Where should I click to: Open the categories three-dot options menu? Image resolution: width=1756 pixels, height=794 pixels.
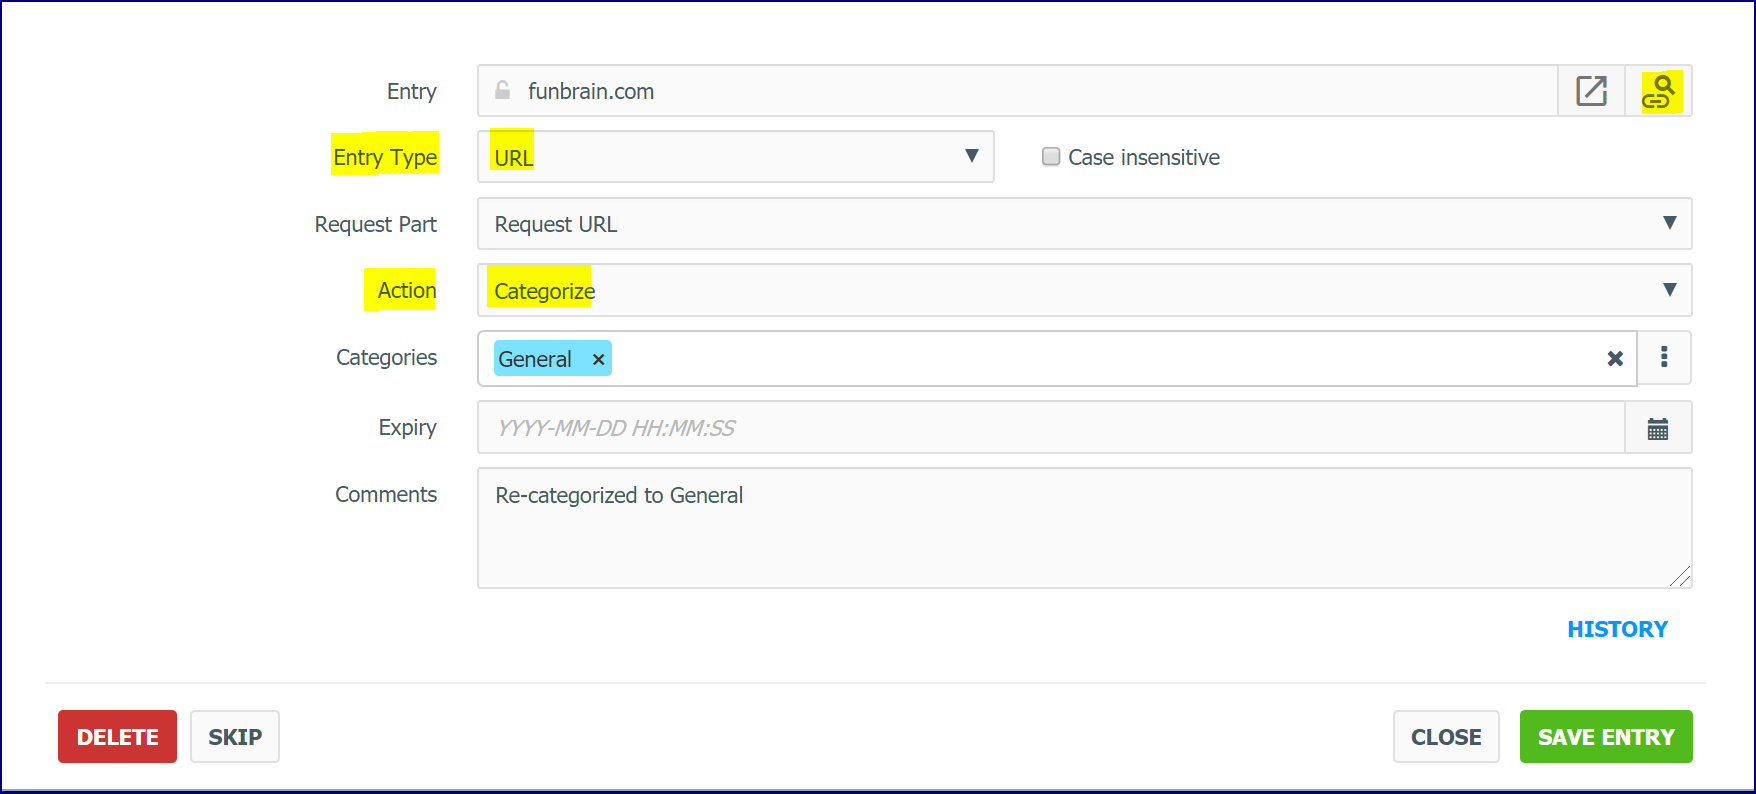coord(1664,357)
